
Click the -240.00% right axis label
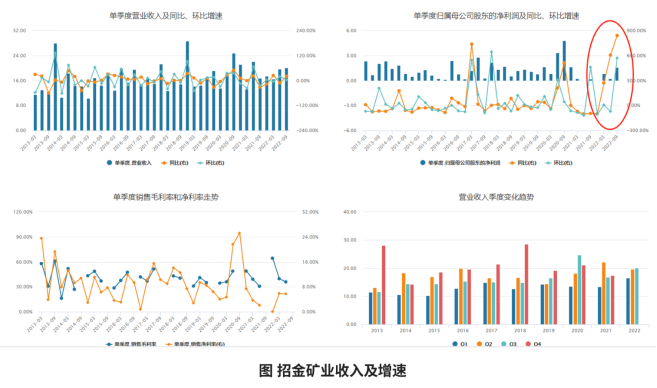307,130
